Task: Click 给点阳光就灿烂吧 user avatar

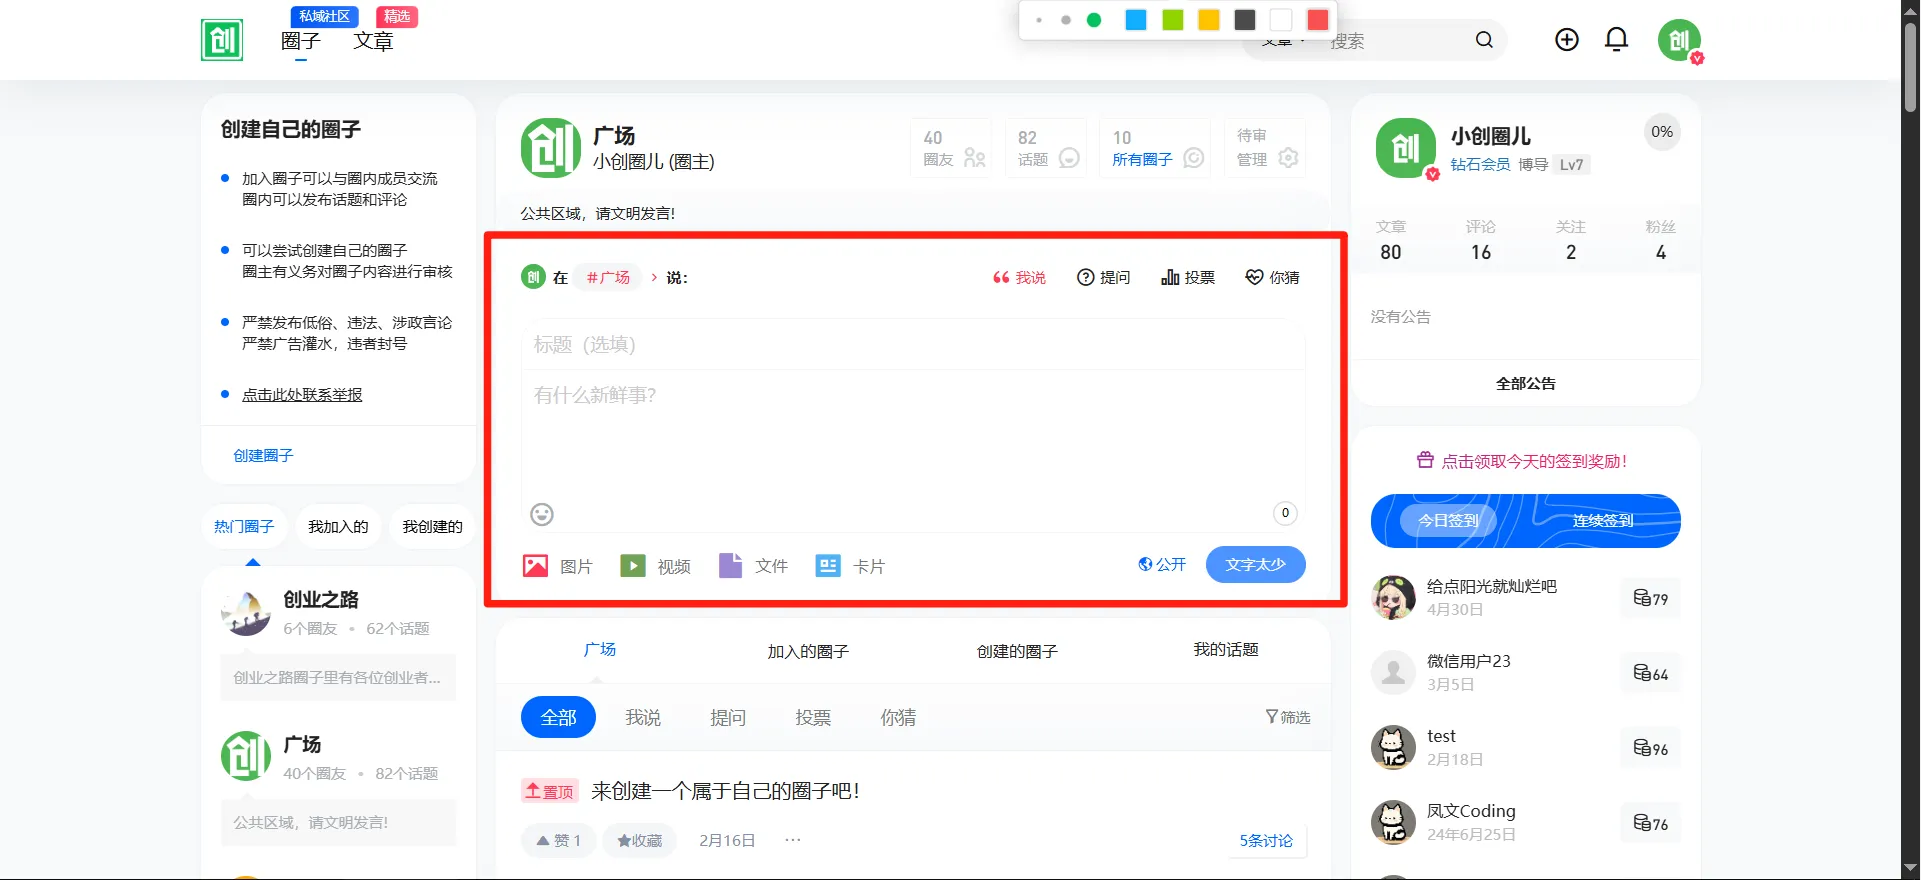Action: (x=1393, y=598)
